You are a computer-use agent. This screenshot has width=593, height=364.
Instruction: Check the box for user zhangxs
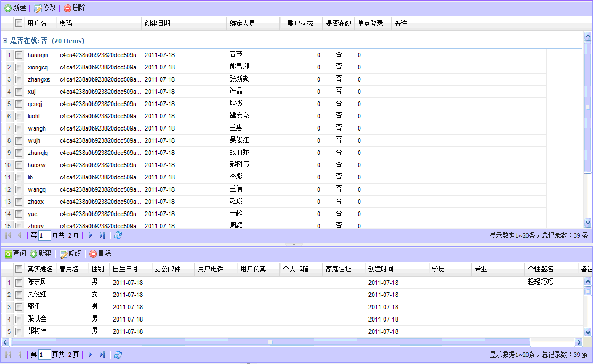click(x=19, y=79)
